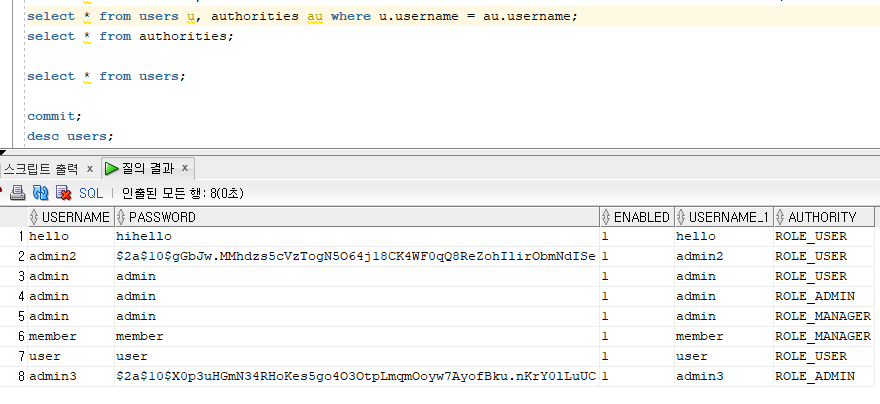Select the ROLE_ADMIN cell in the admin3 row

coord(824,376)
